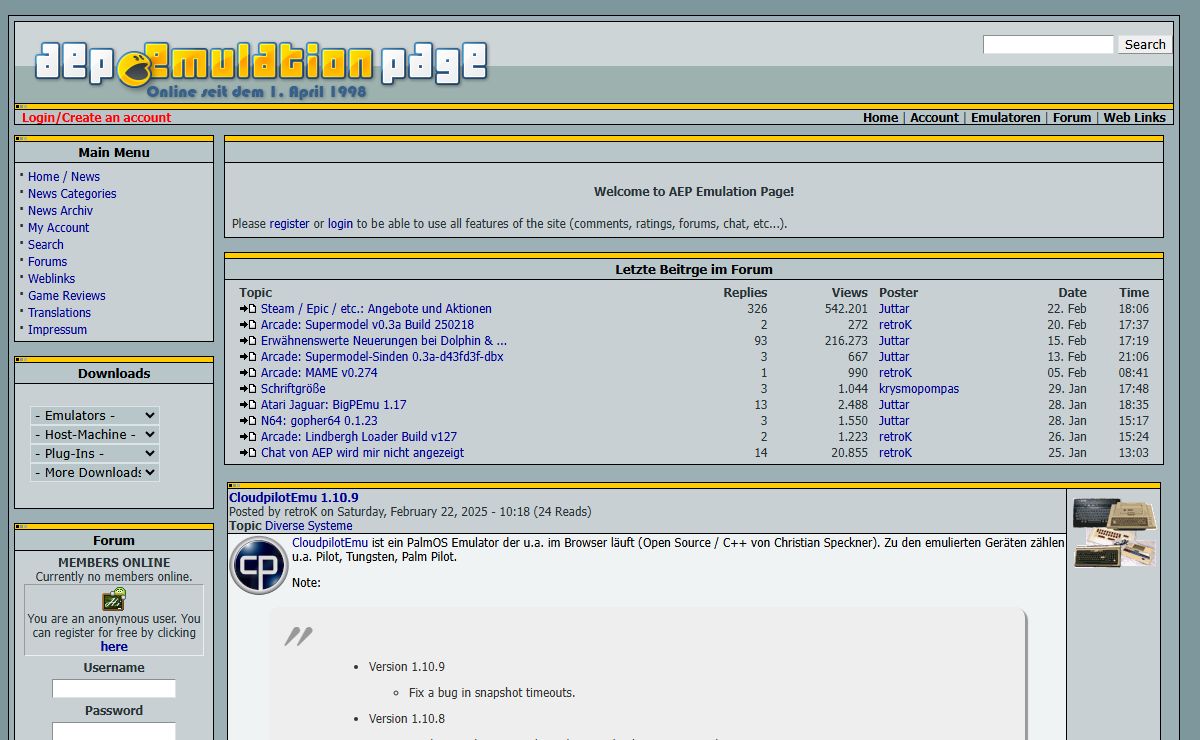The height and width of the screenshot is (740, 1200).
Task: Click the Home top navigation item
Action: pyautogui.click(x=880, y=117)
